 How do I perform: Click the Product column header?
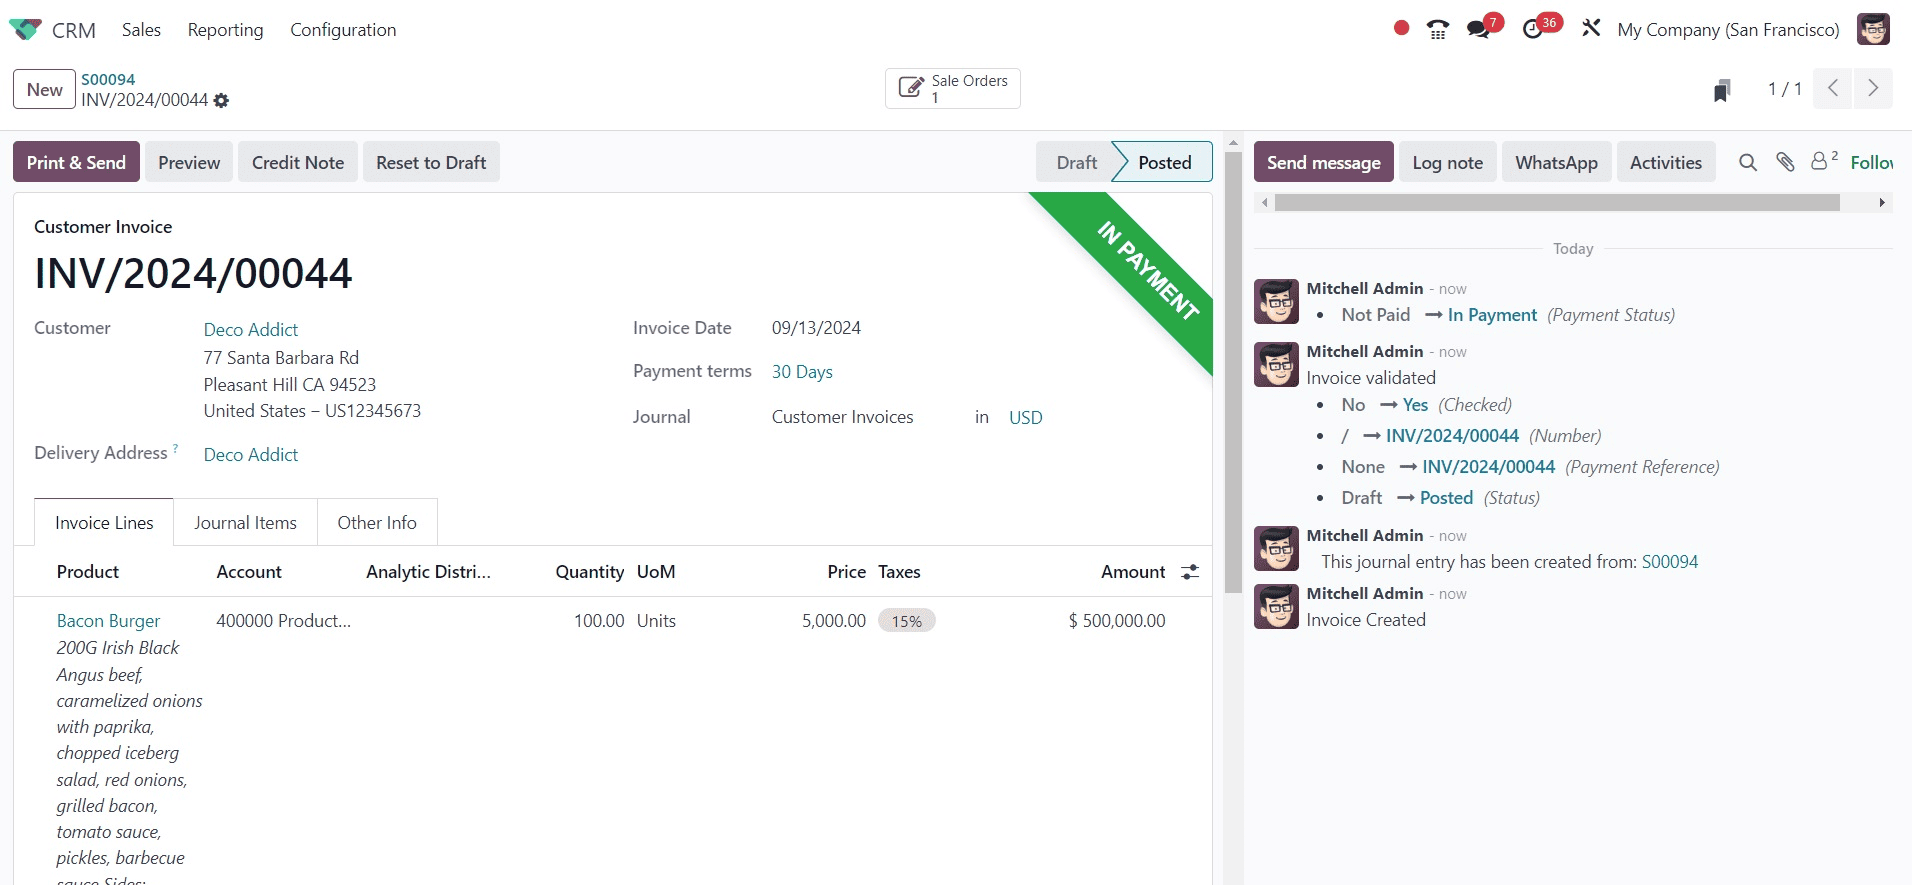88,571
